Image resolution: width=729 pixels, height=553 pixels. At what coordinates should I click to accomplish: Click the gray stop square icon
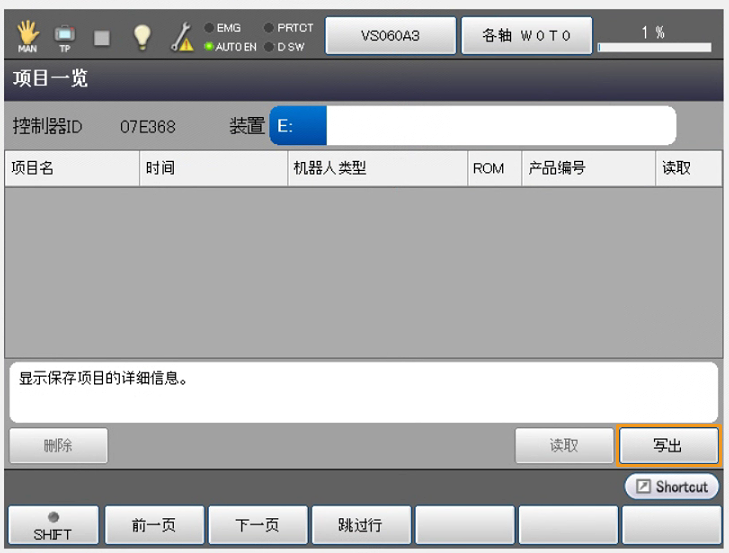click(x=102, y=38)
